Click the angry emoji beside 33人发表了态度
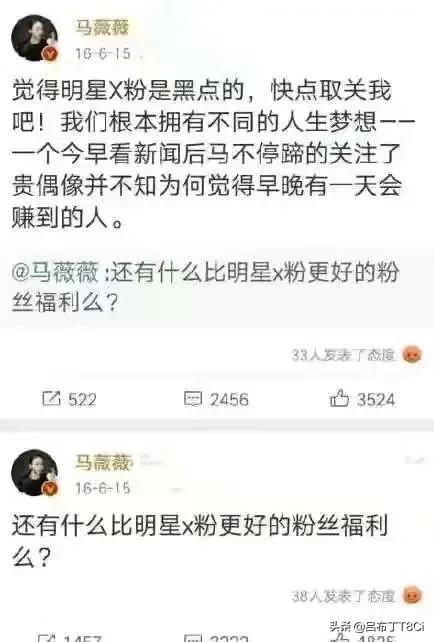Viewport: 434px width, 642px height. tap(412, 355)
